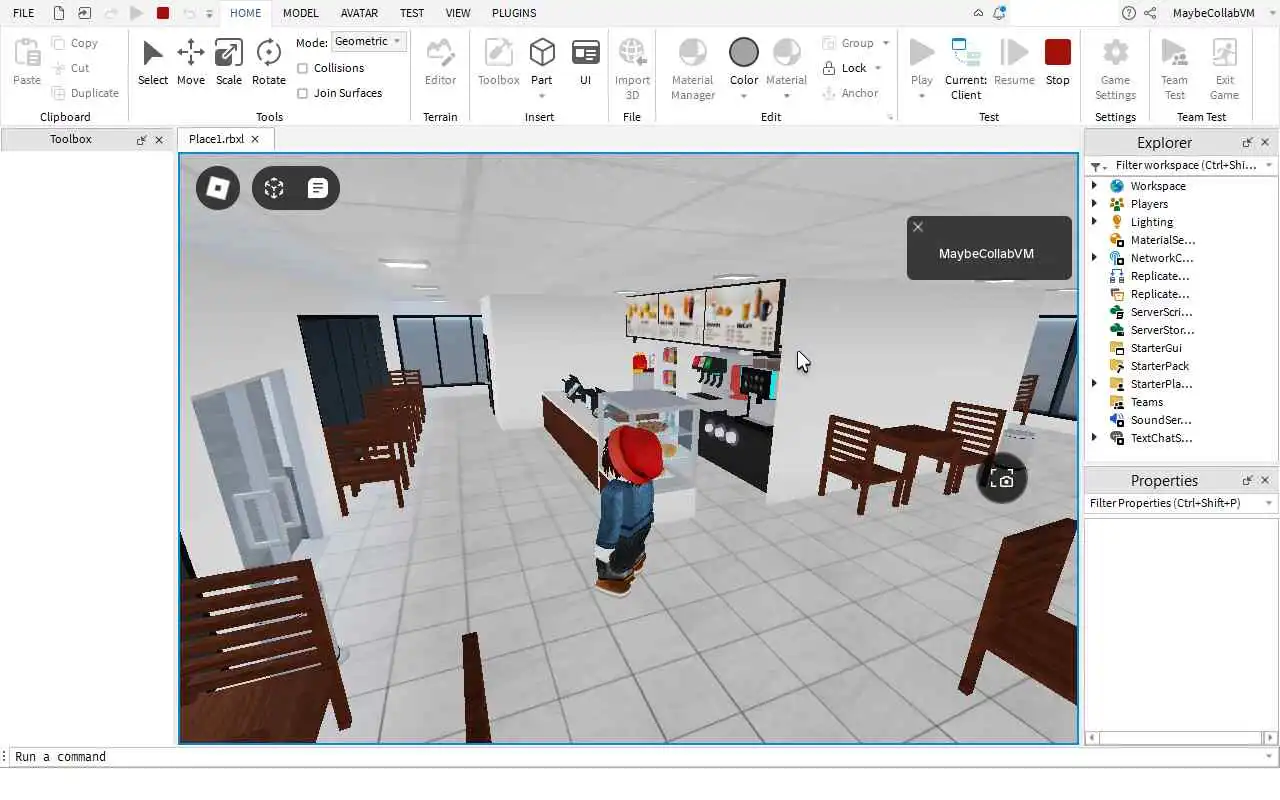The image size is (1280, 800).
Task: Activate the Move tool
Action: pos(190,62)
